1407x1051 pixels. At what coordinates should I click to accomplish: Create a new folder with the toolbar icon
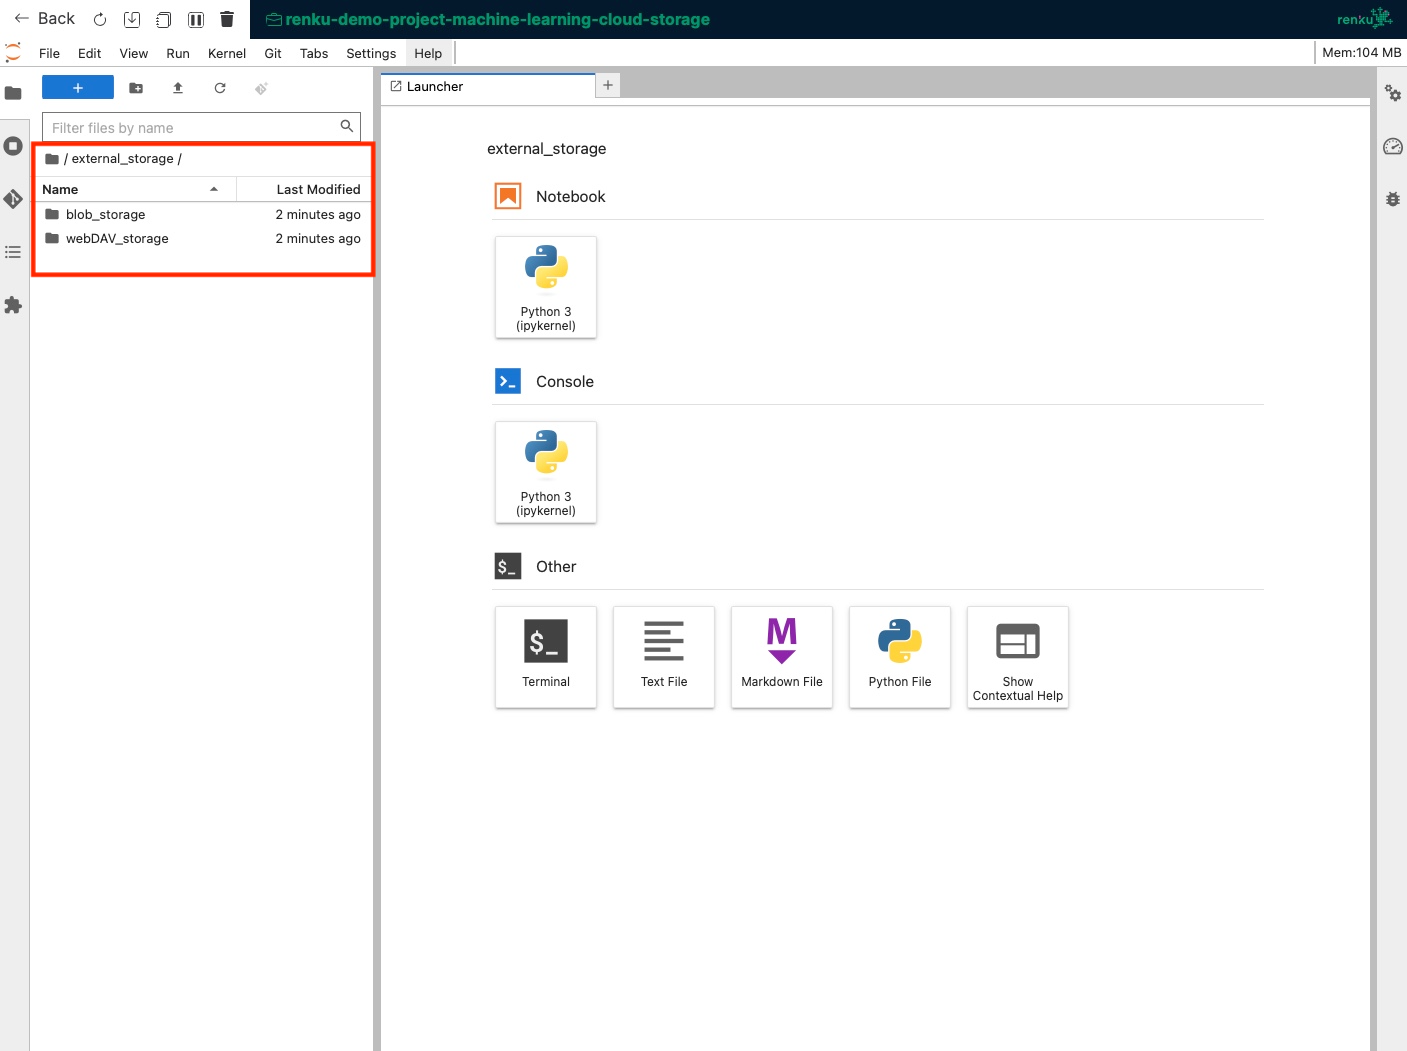pos(136,88)
